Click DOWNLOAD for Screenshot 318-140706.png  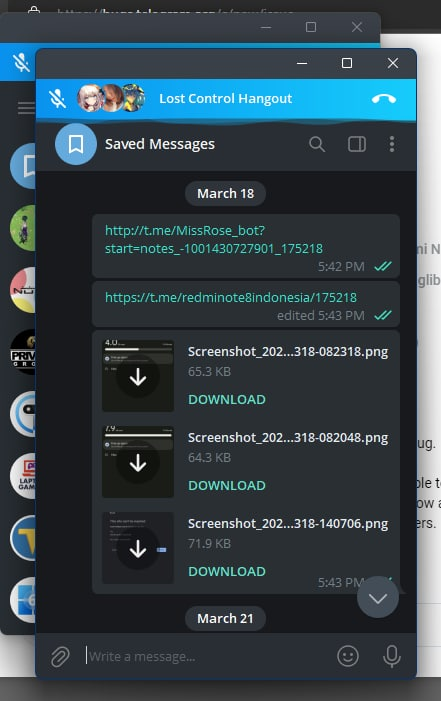[x=227, y=571]
